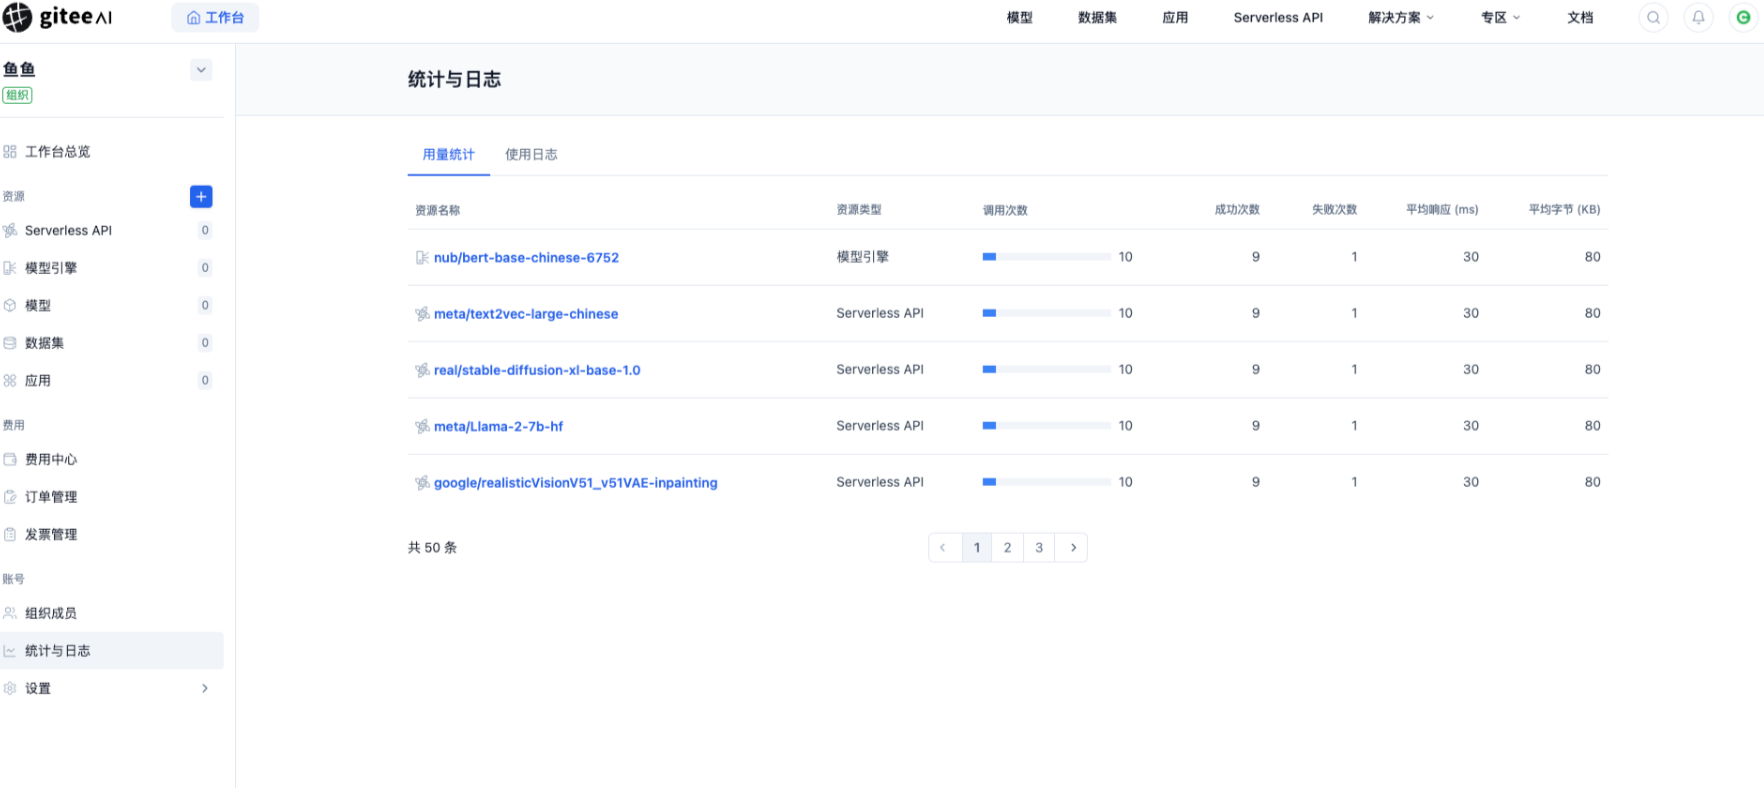Click the 成功次数 column header
Viewport: 1764px width, 788px height.
(1237, 209)
